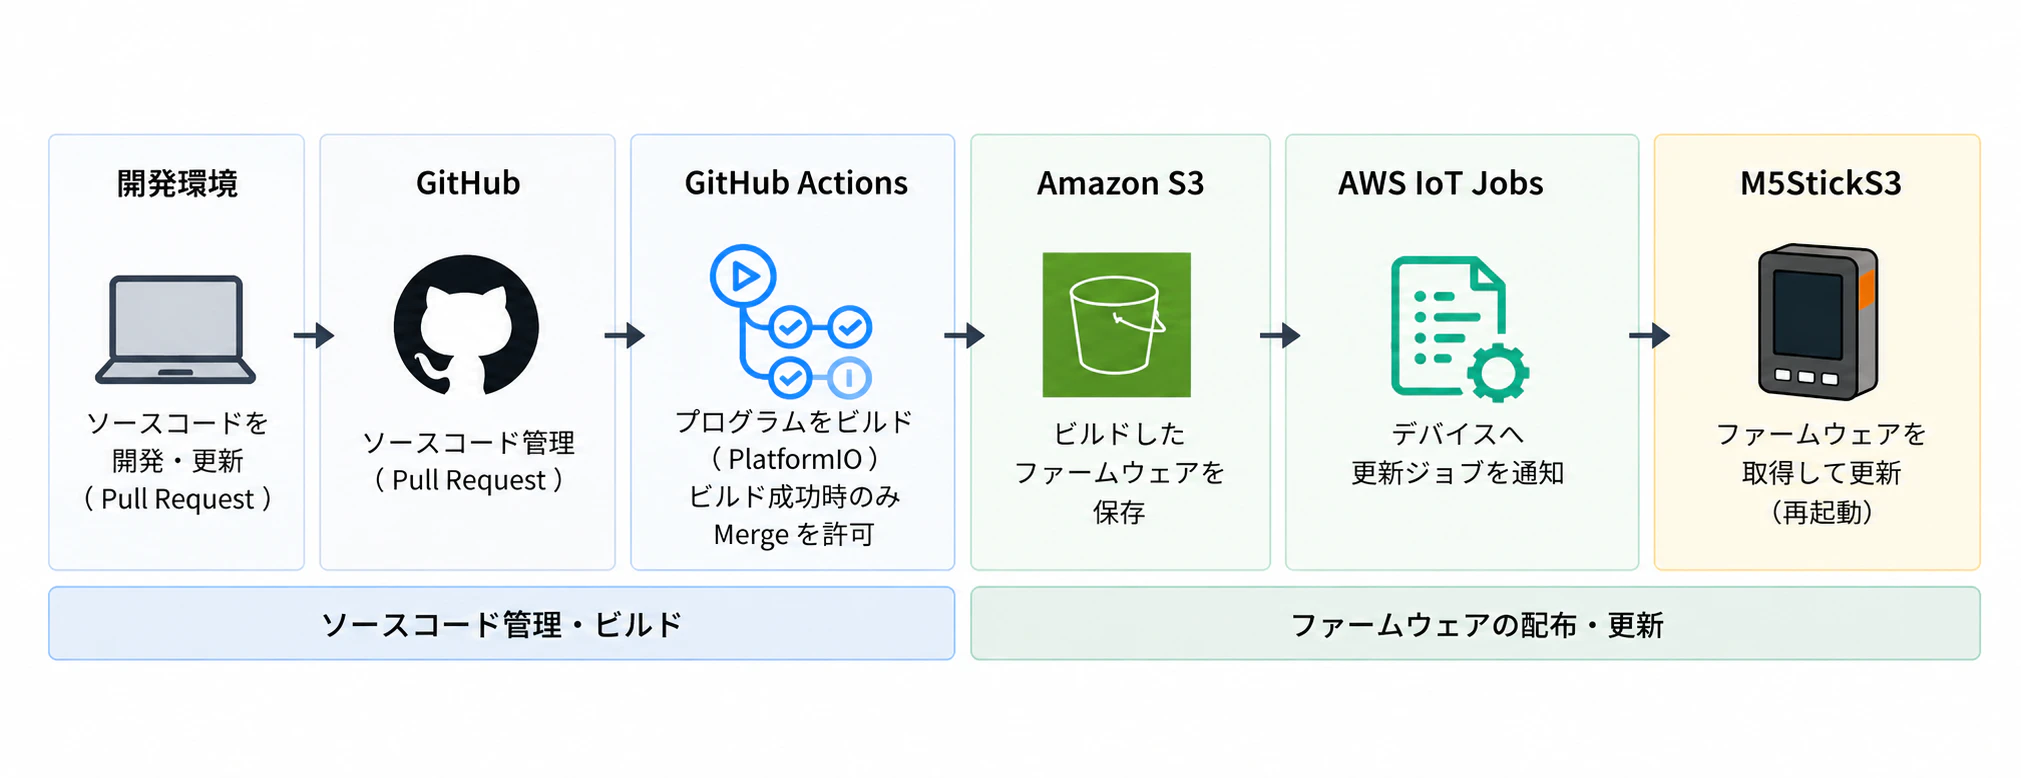The image size is (2021, 778).
Task: Click the laptop icon under 開発環境
Action: coord(176,330)
